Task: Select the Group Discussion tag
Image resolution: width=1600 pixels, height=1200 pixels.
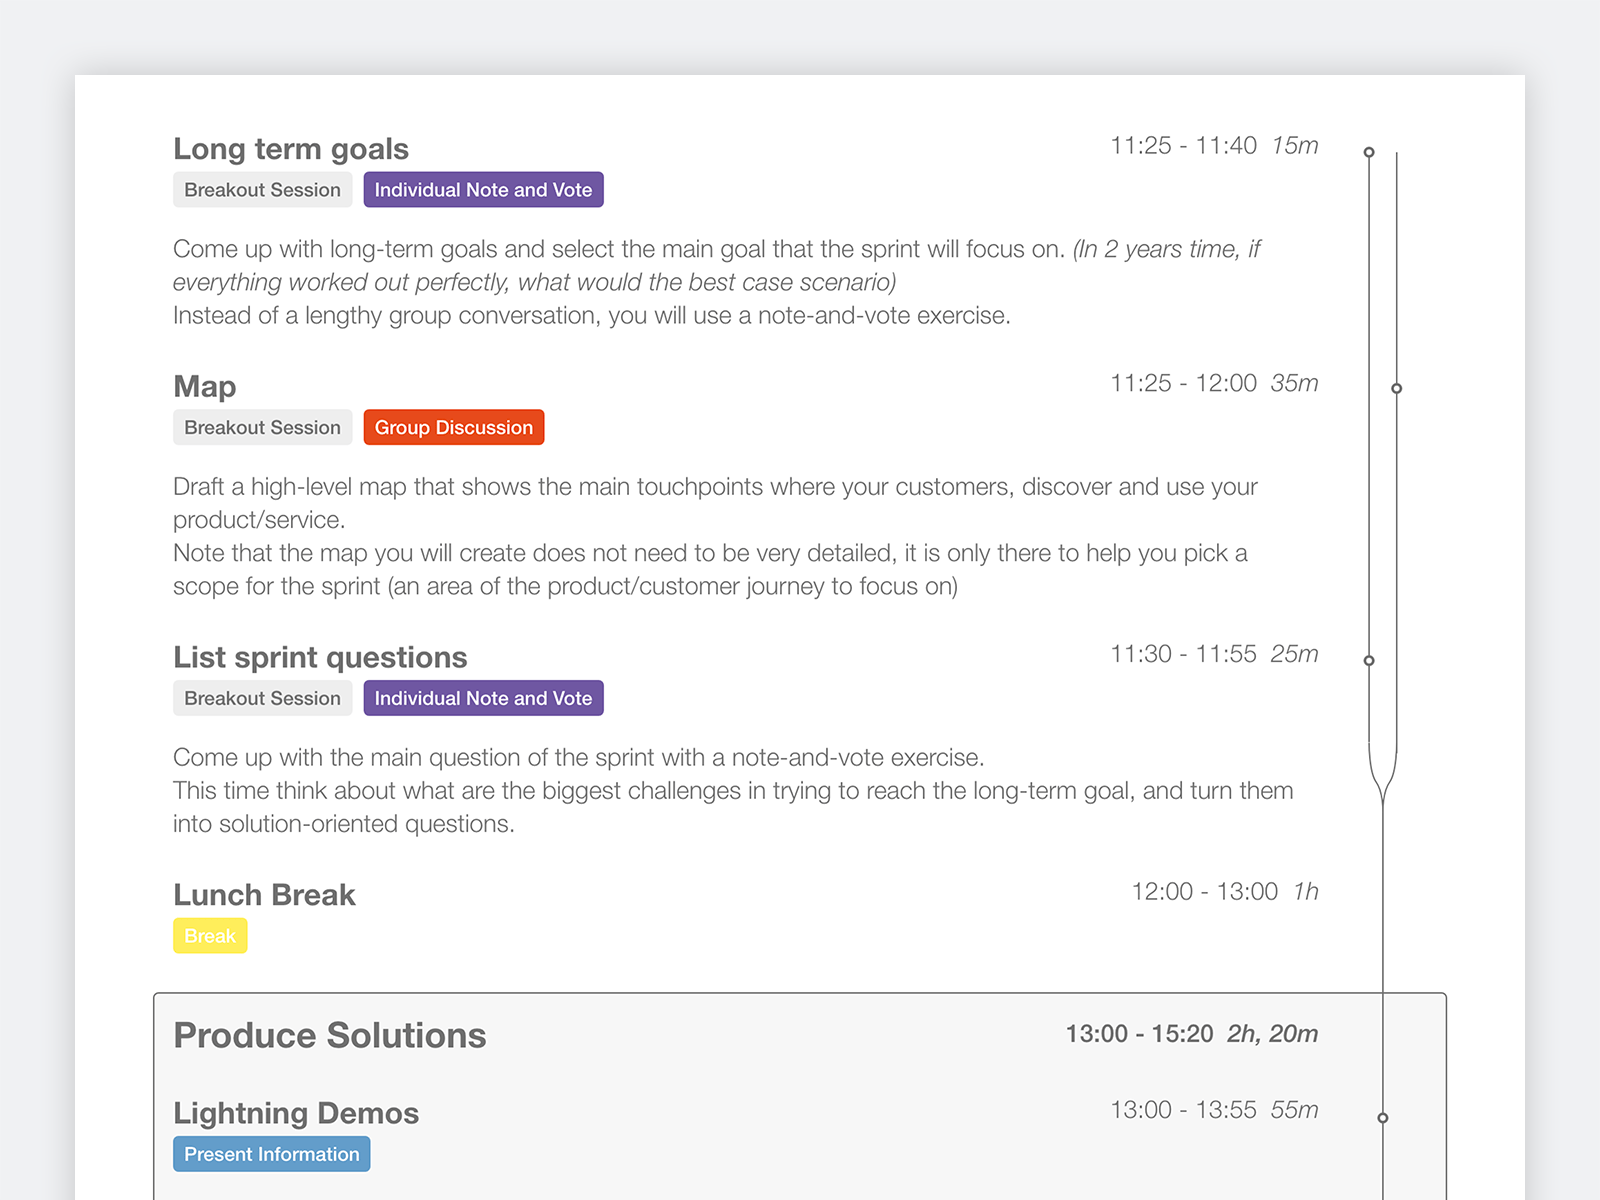Action: coord(454,427)
